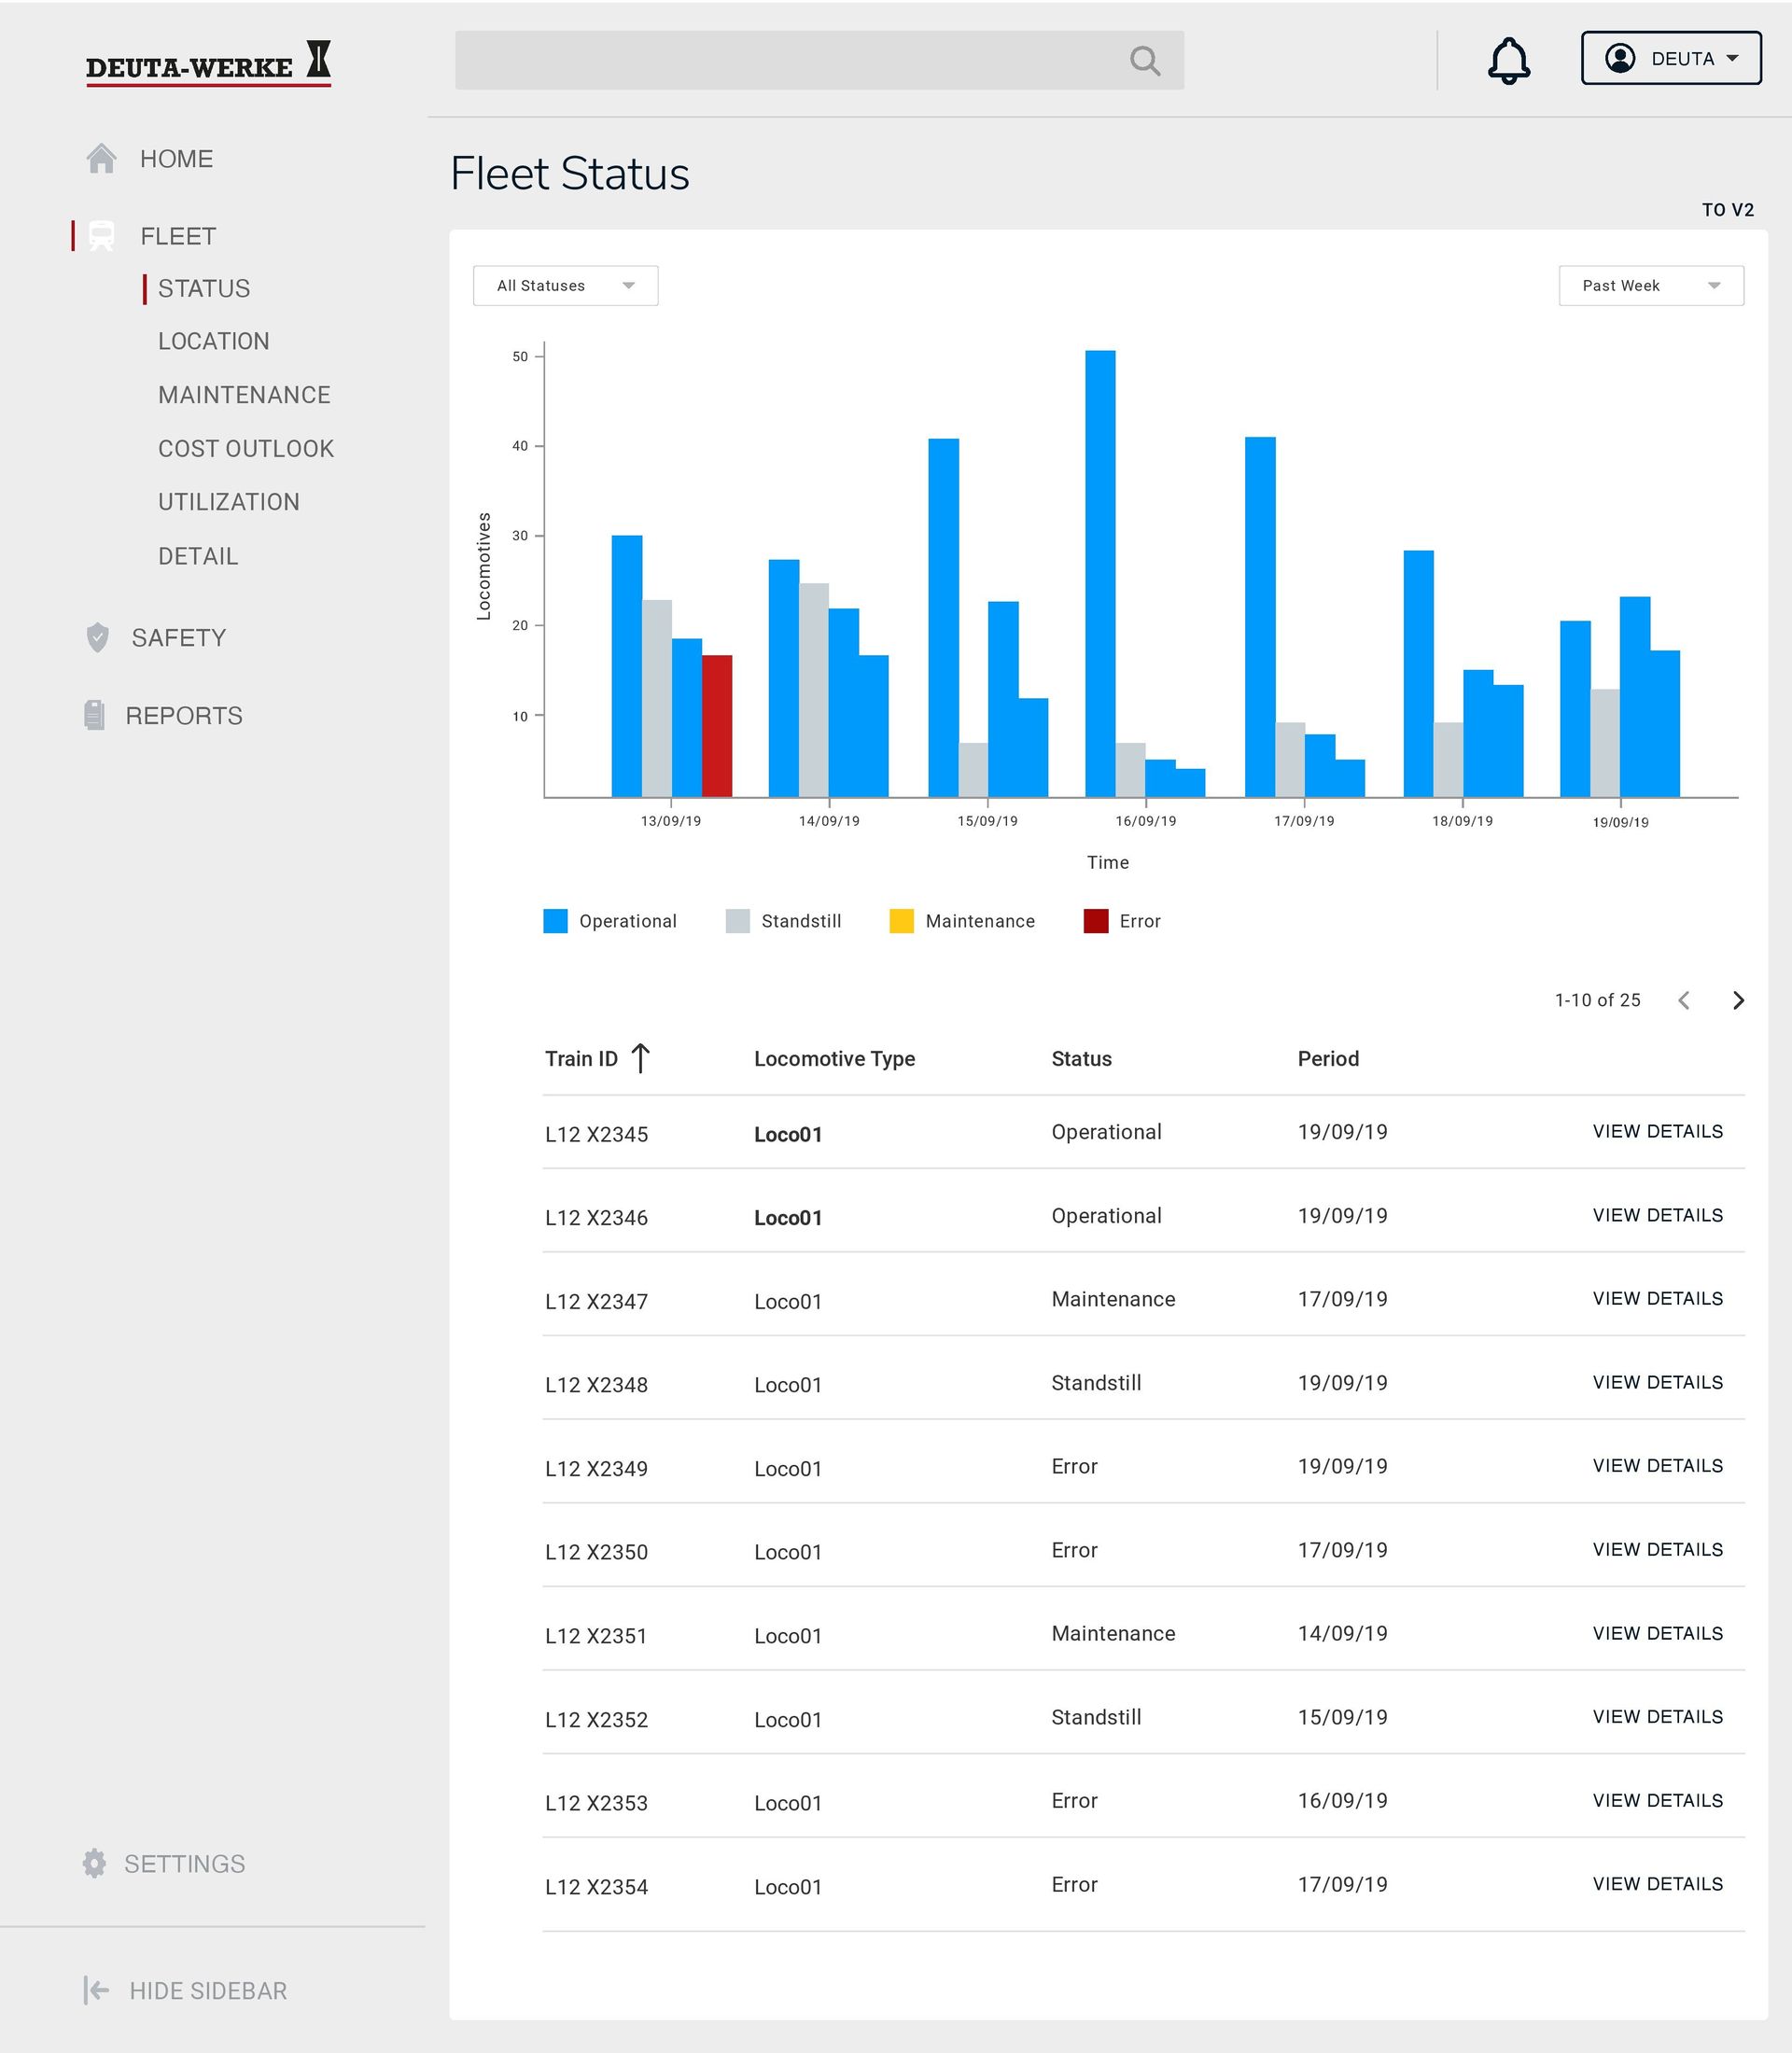Select Cost Outlook in sidebar
Viewport: 1792px width, 2053px height.
pyautogui.click(x=246, y=448)
